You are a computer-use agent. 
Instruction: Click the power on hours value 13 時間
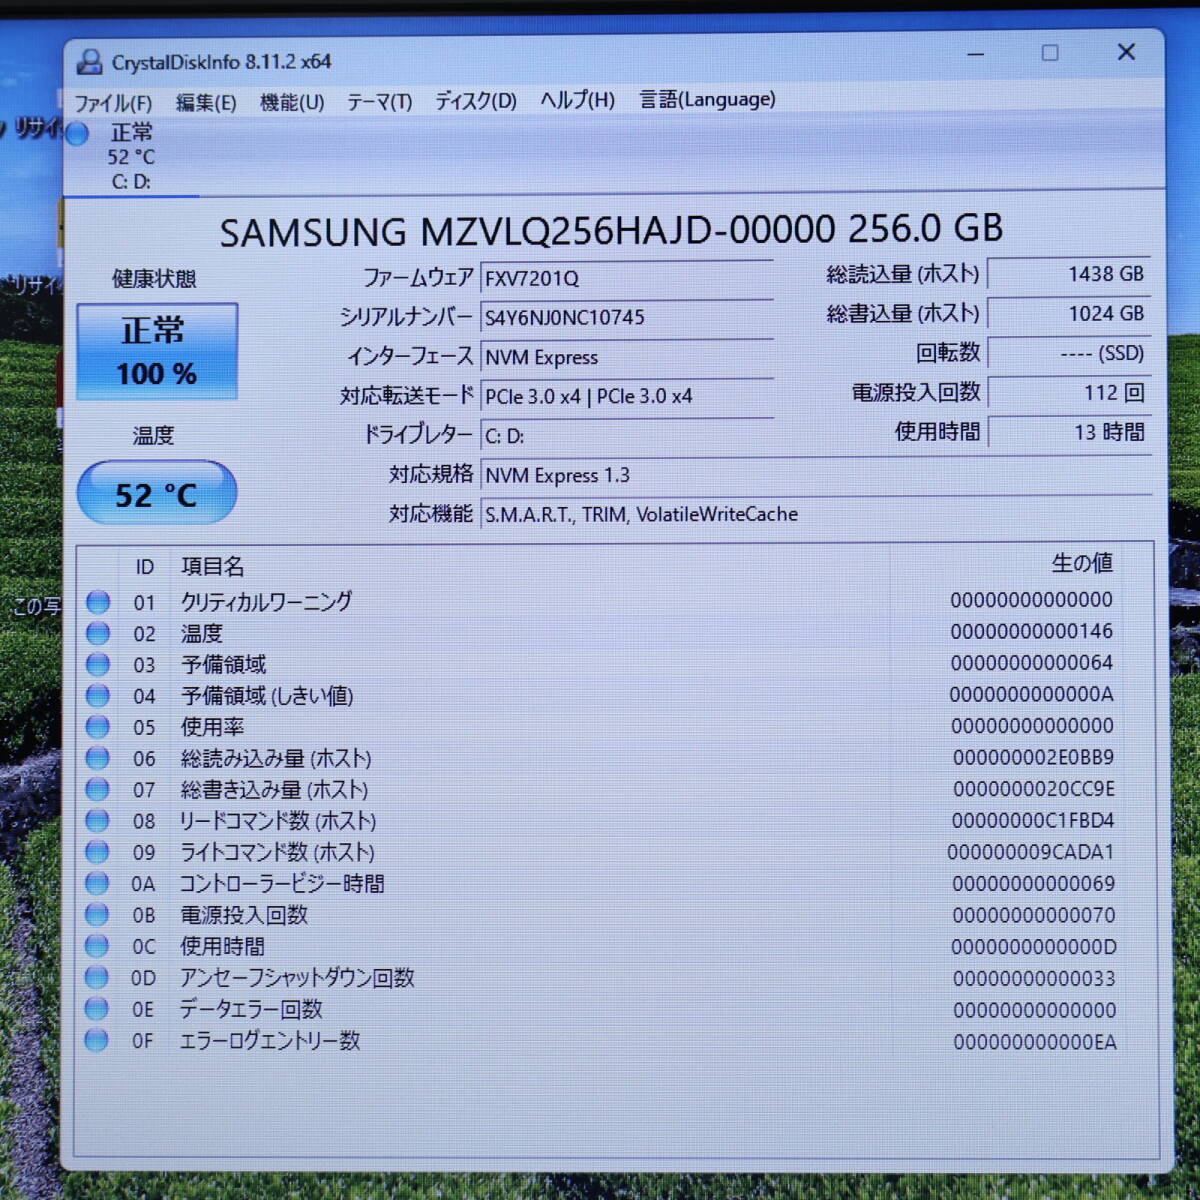(x=1069, y=432)
